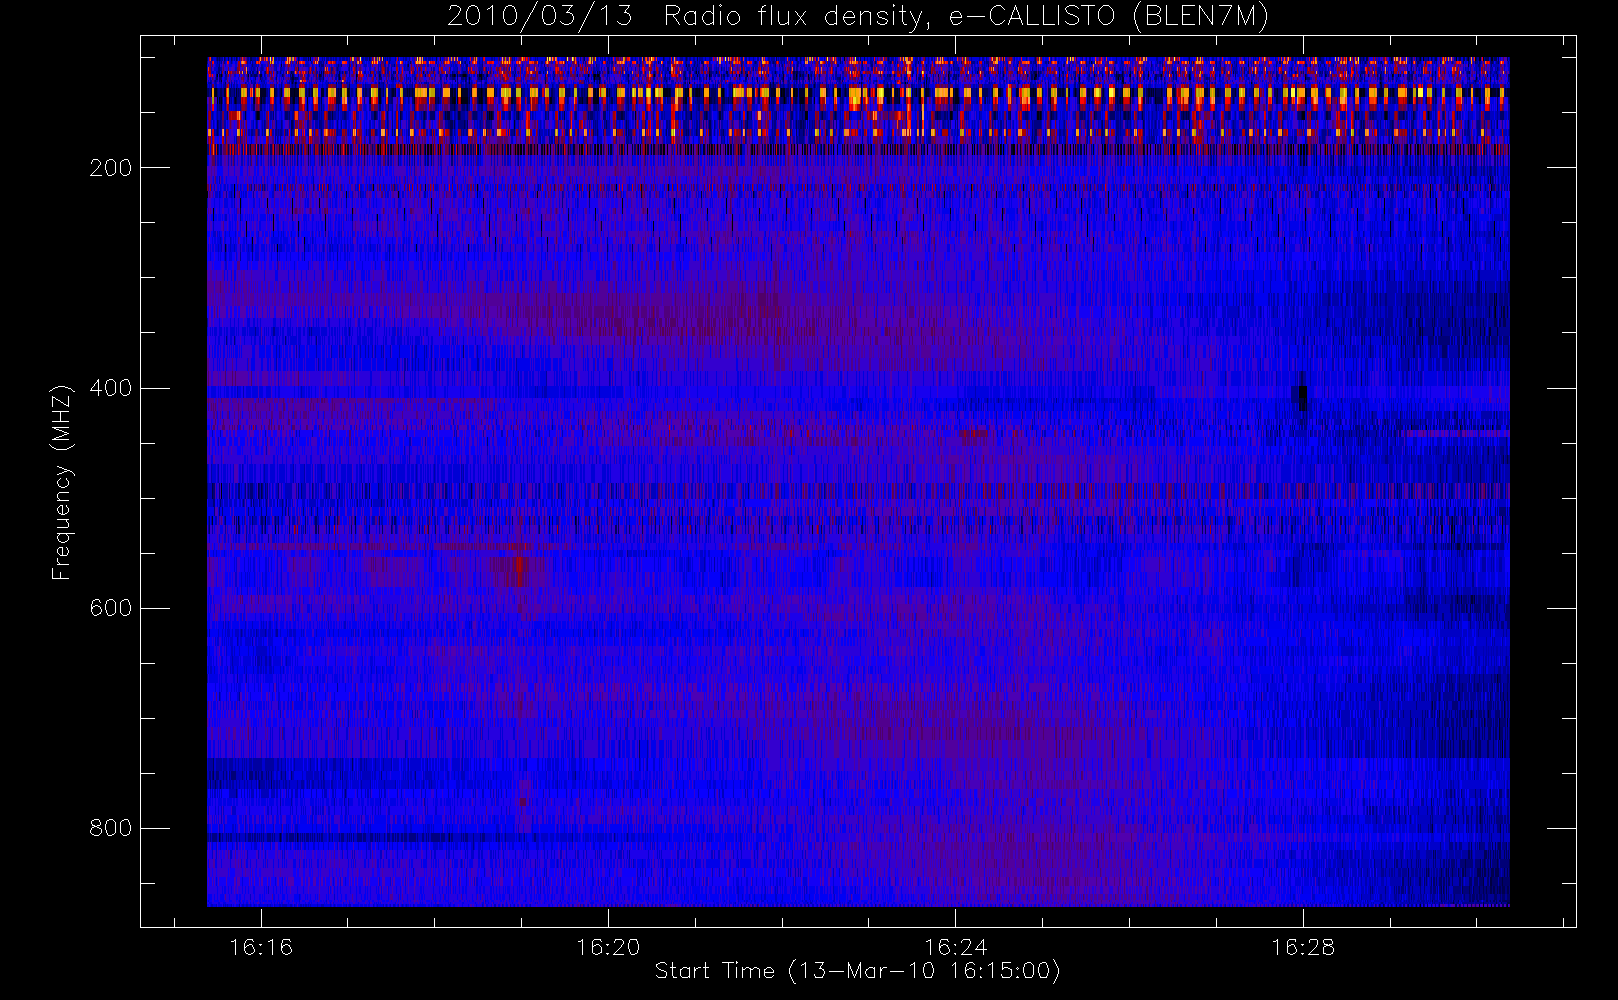Click the plot title "Radio flux density, e-CALLISTO (BLEN7M)"
Screen dimensions: 1618x1000
(x=967, y=17)
